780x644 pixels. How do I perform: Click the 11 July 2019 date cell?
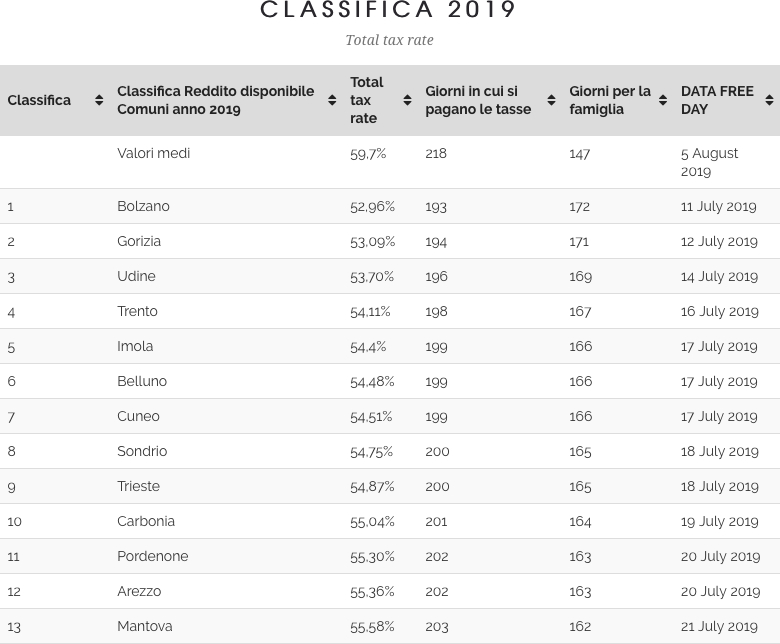(x=718, y=206)
